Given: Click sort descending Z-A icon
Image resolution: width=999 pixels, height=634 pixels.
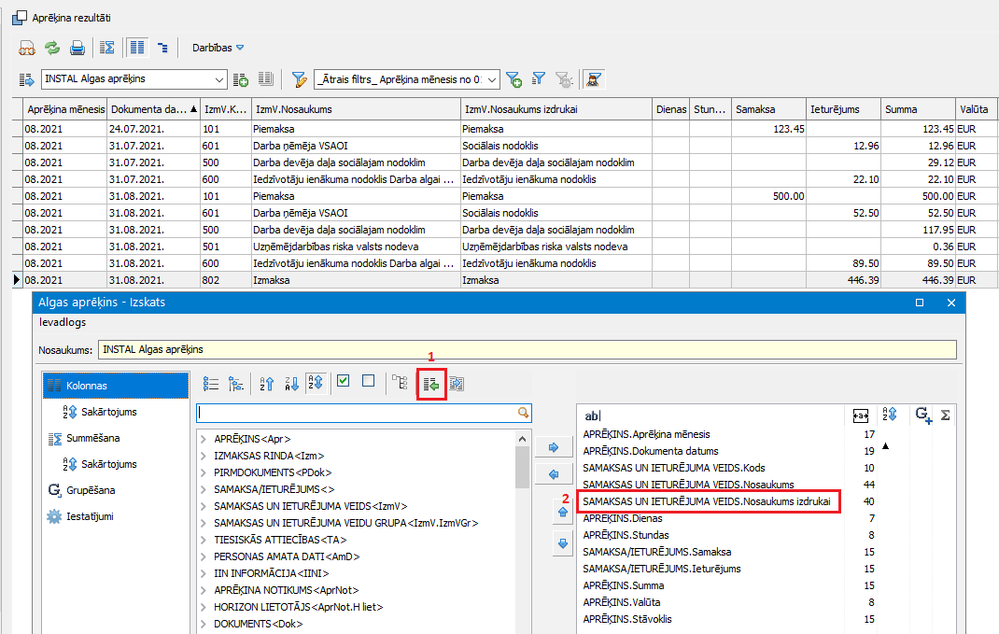Looking at the screenshot, I should click(x=292, y=384).
